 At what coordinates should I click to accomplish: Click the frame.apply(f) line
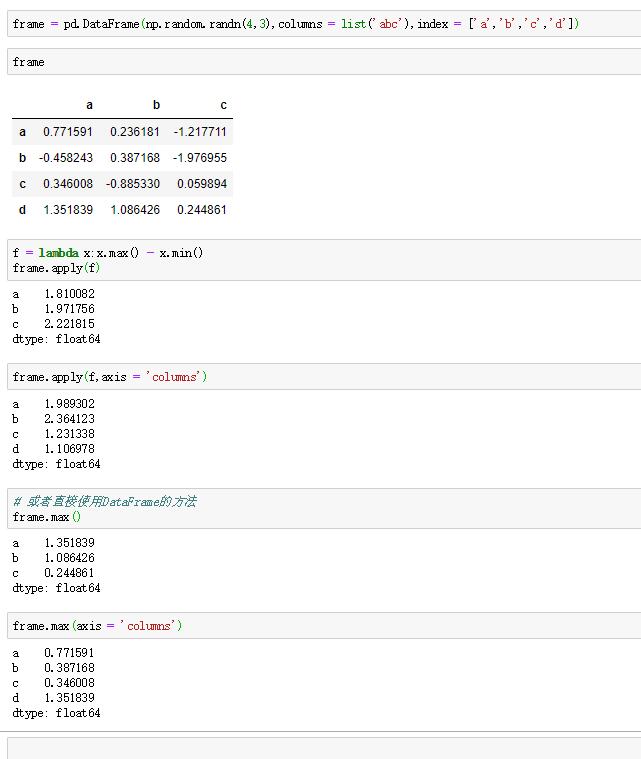(56, 268)
